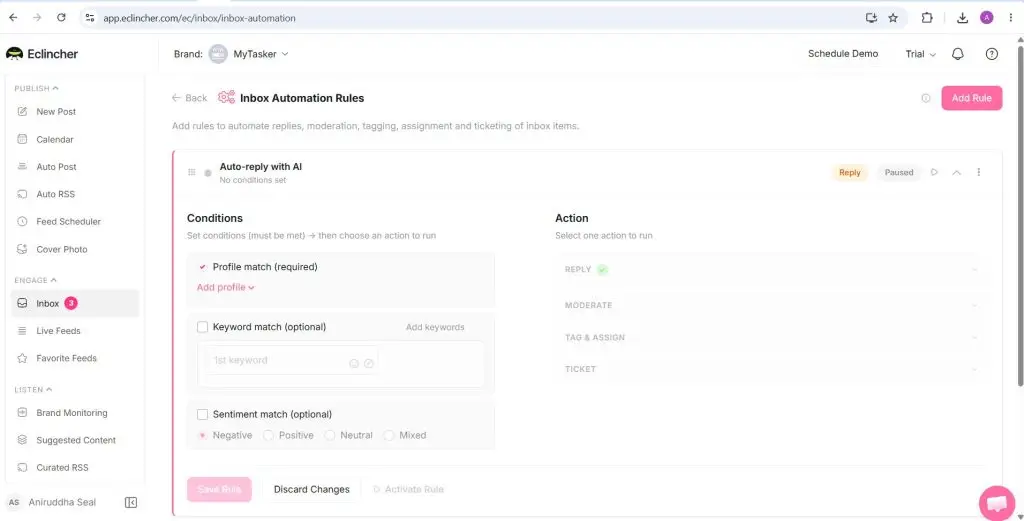The height and width of the screenshot is (521, 1024).
Task: Open the rule three-dot options menu
Action: (x=978, y=172)
